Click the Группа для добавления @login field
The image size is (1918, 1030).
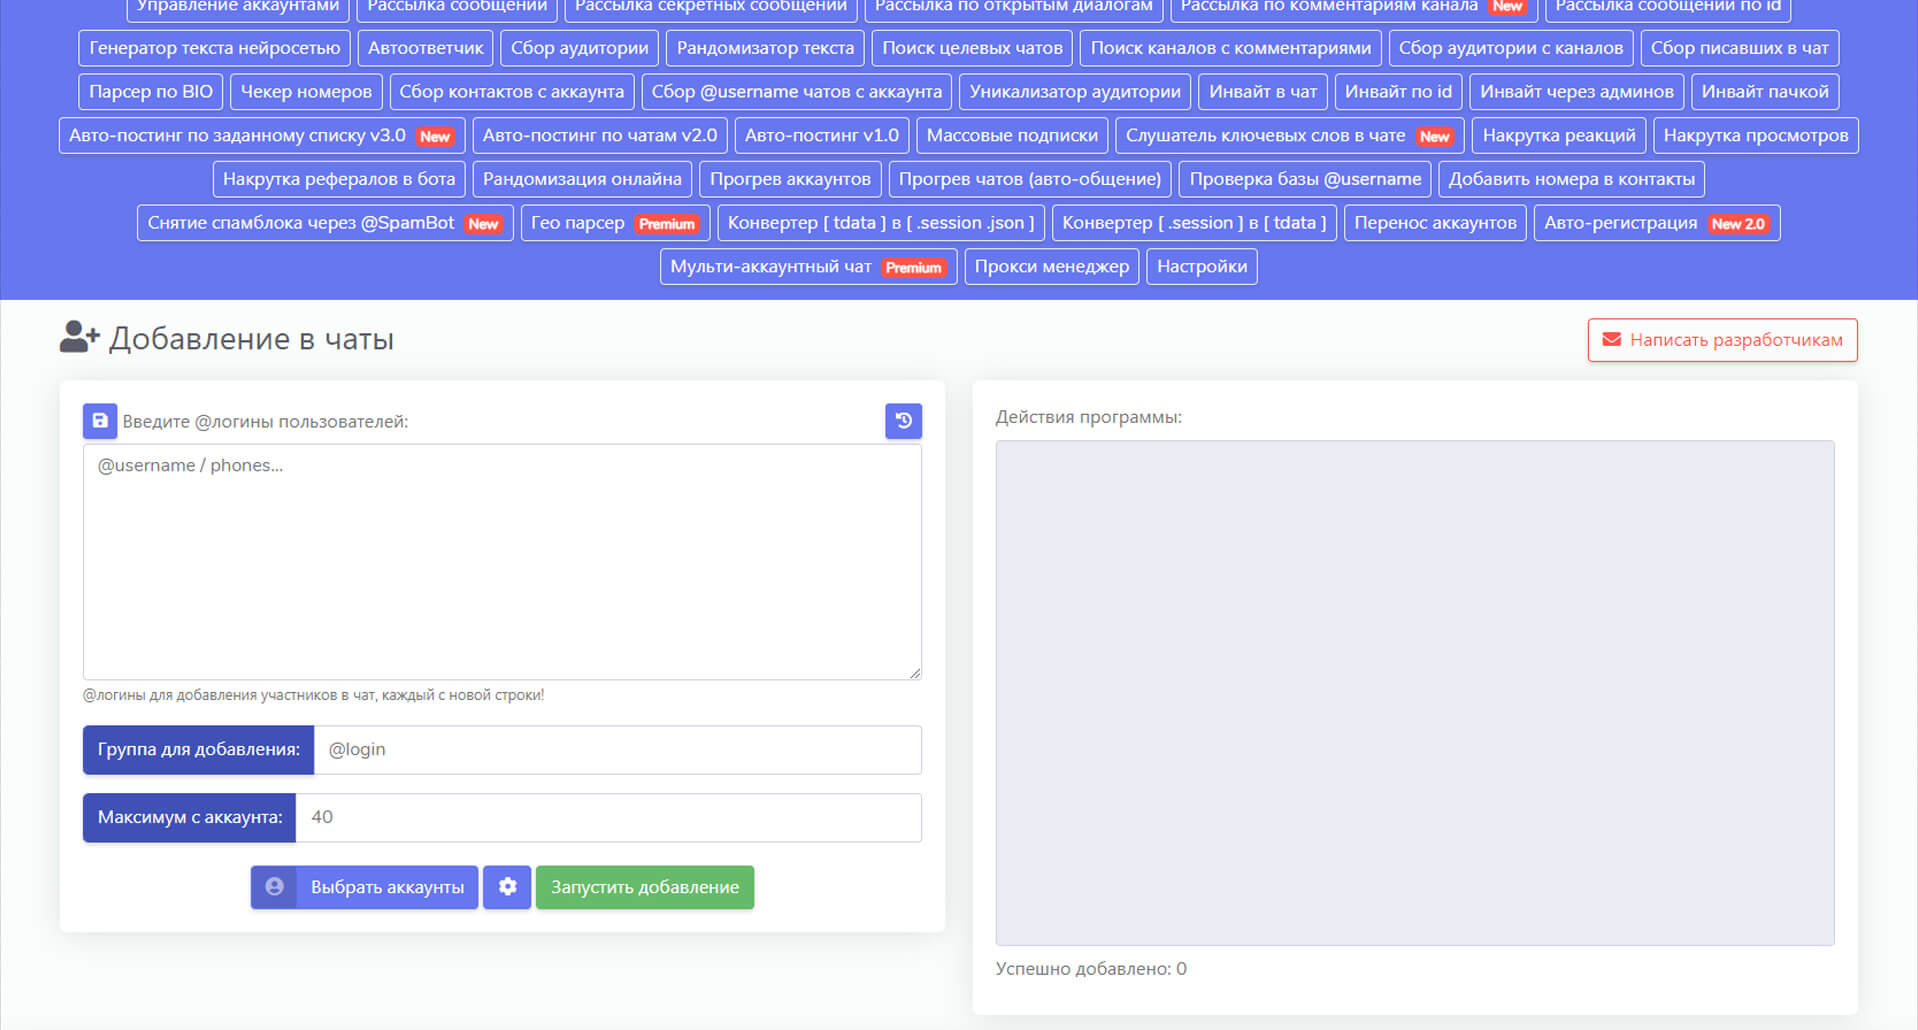click(617, 750)
